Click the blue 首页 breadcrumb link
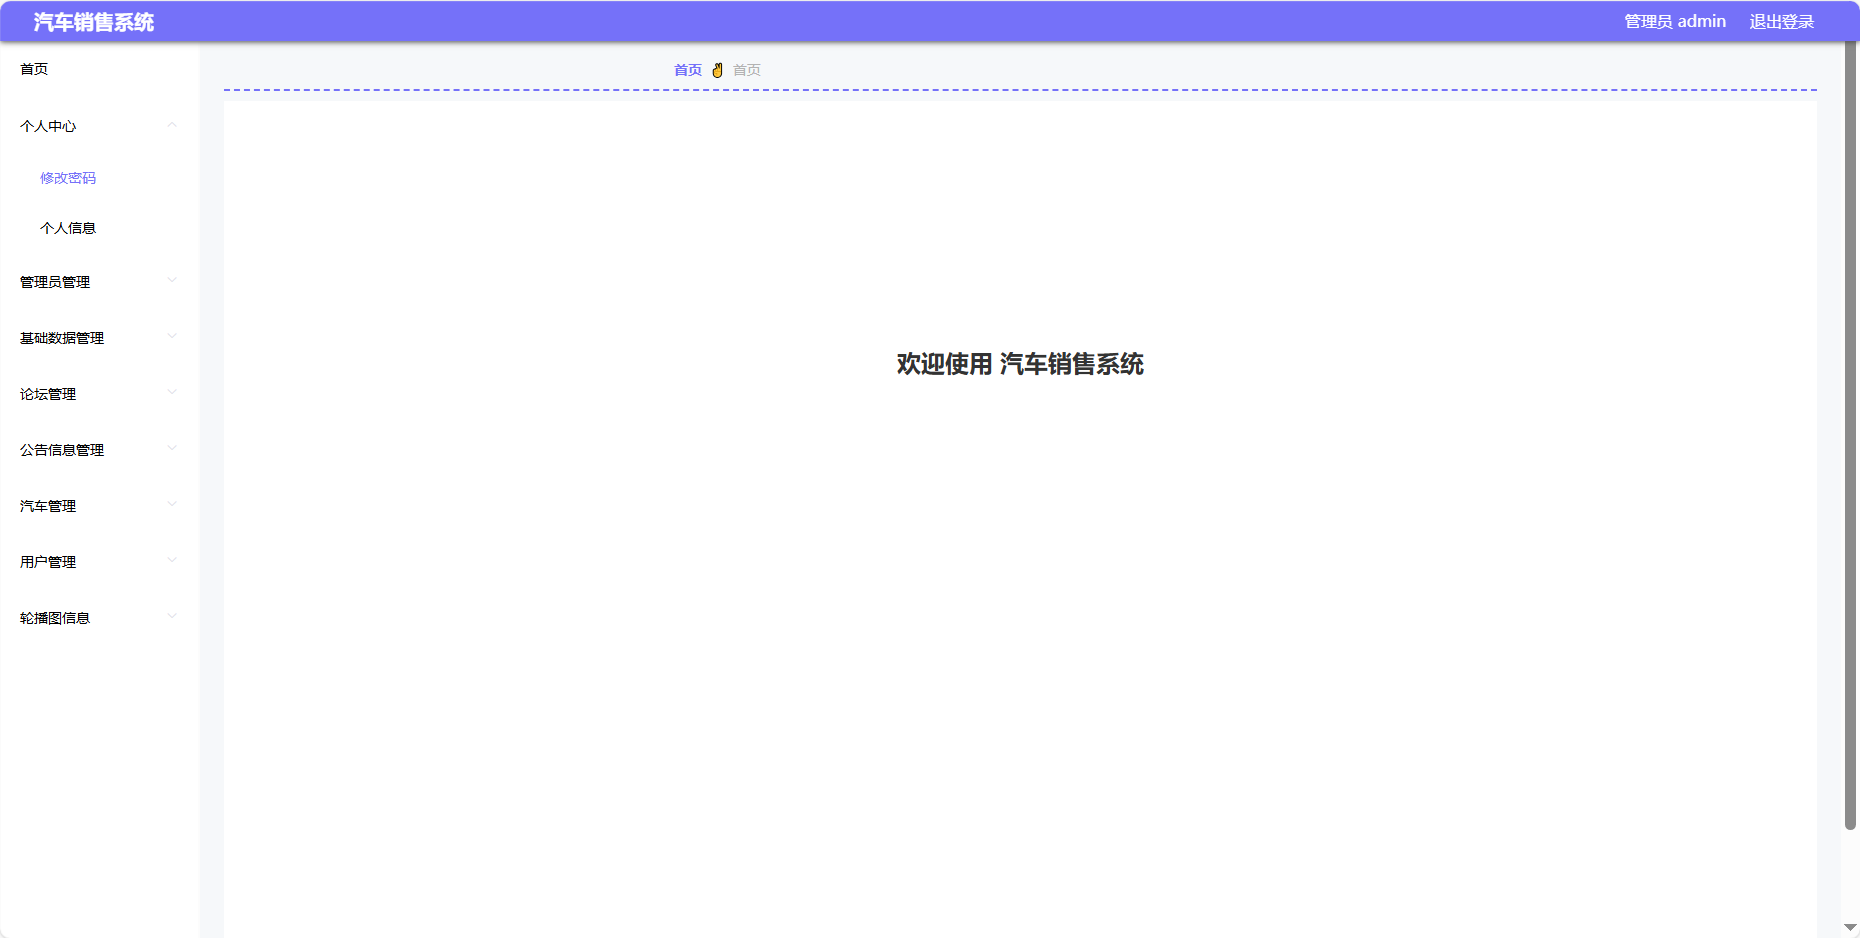 (688, 70)
